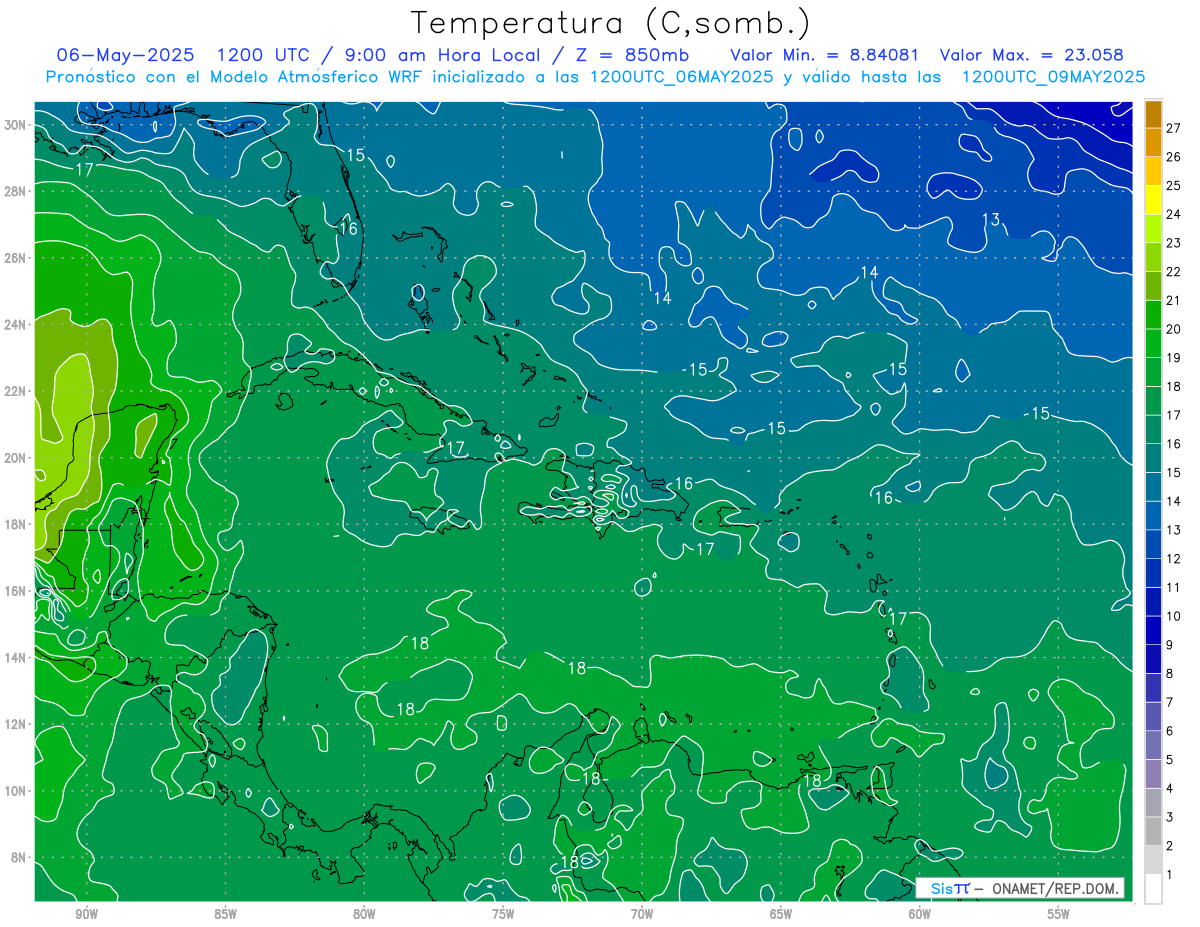
Task: Click the valid-until time '1200UTC_09MAY2025'
Action: click(x=1053, y=77)
